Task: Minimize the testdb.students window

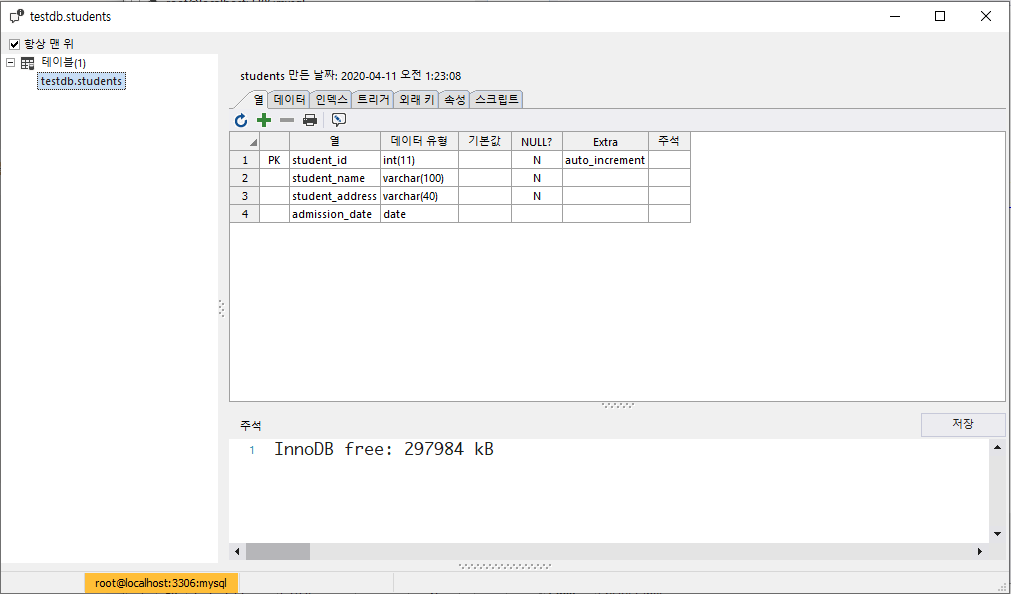Action: click(x=895, y=16)
